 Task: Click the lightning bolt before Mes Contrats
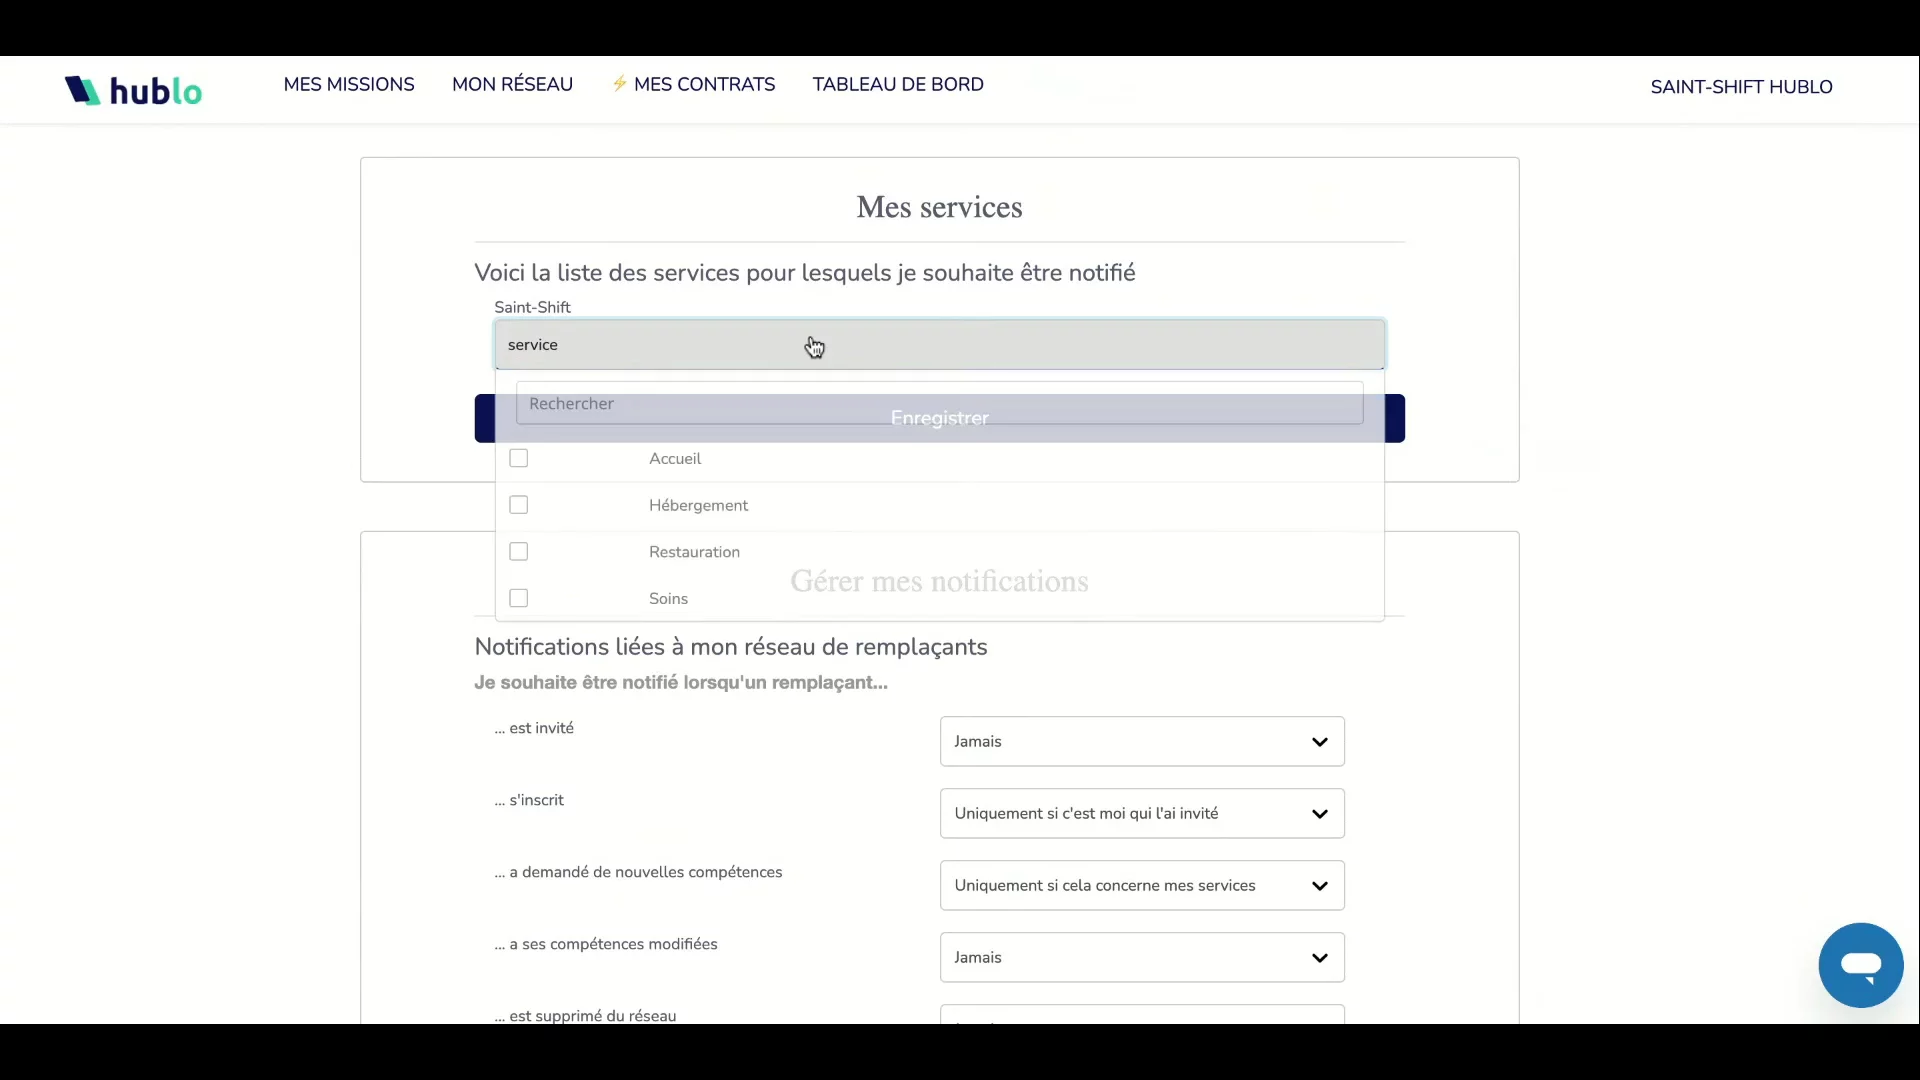pos(619,84)
